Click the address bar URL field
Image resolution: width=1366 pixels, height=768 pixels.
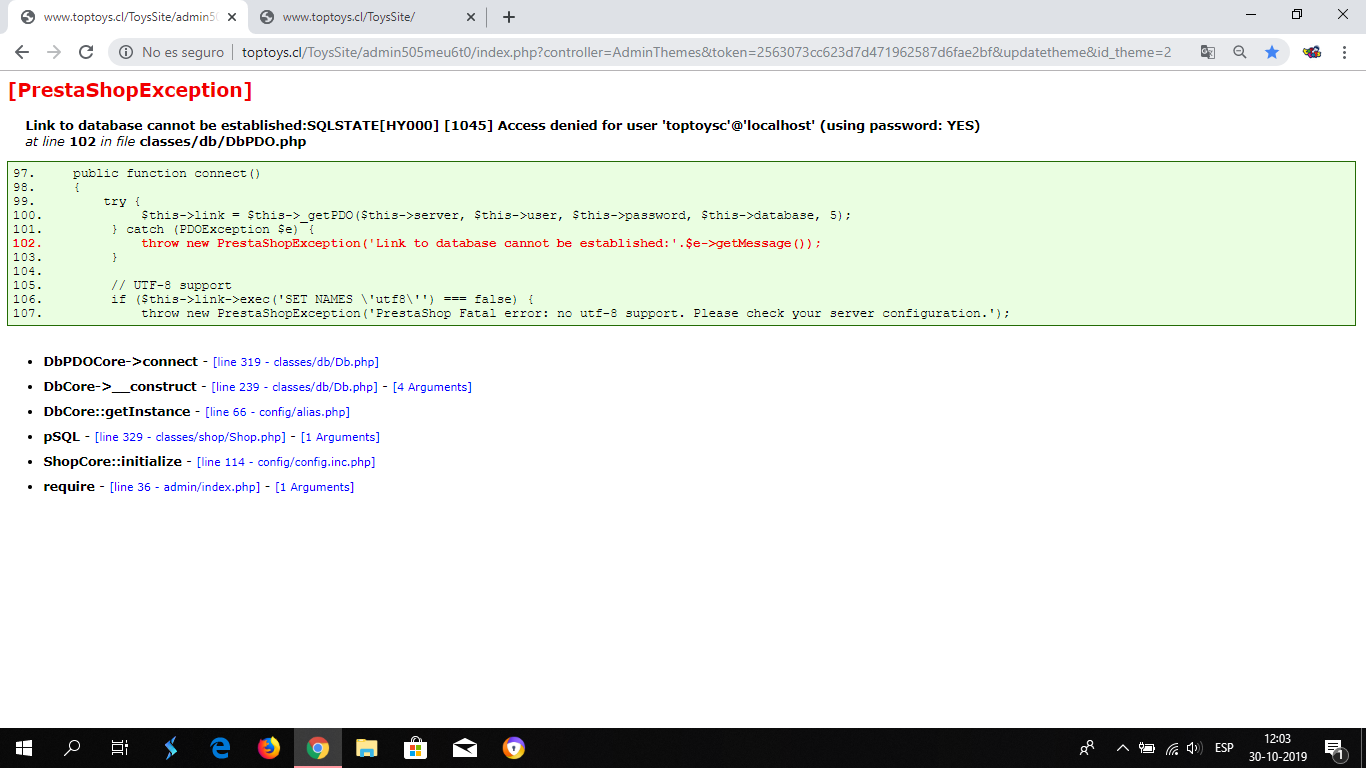706,52
